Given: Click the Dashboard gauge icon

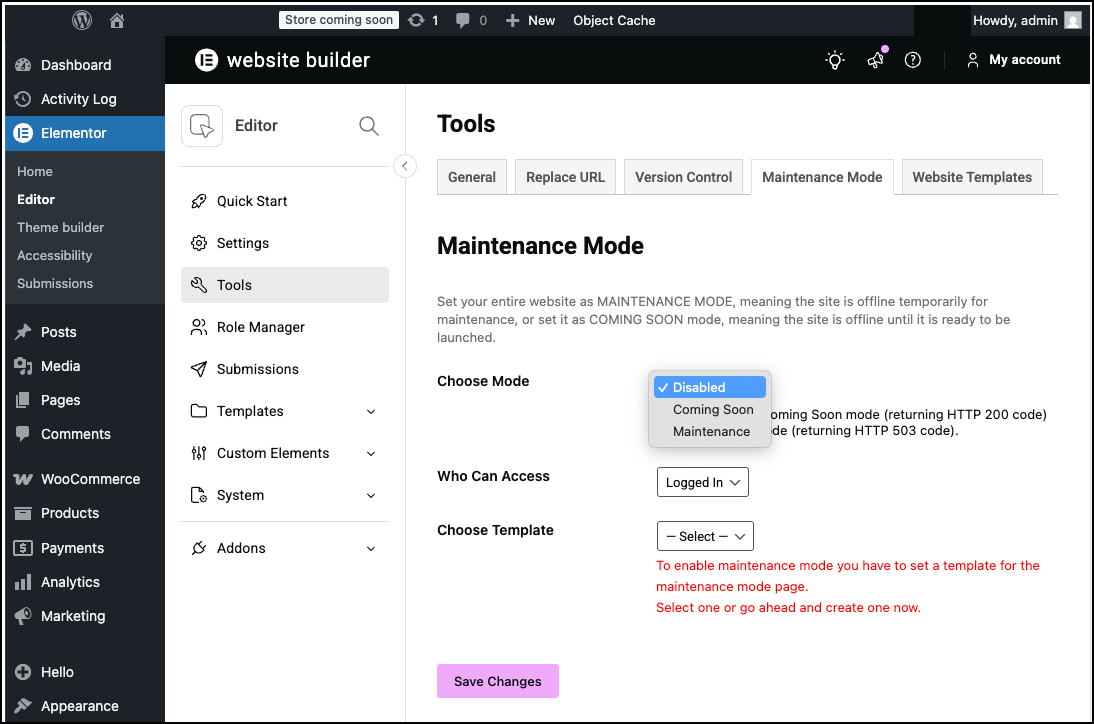Looking at the screenshot, I should click(23, 65).
